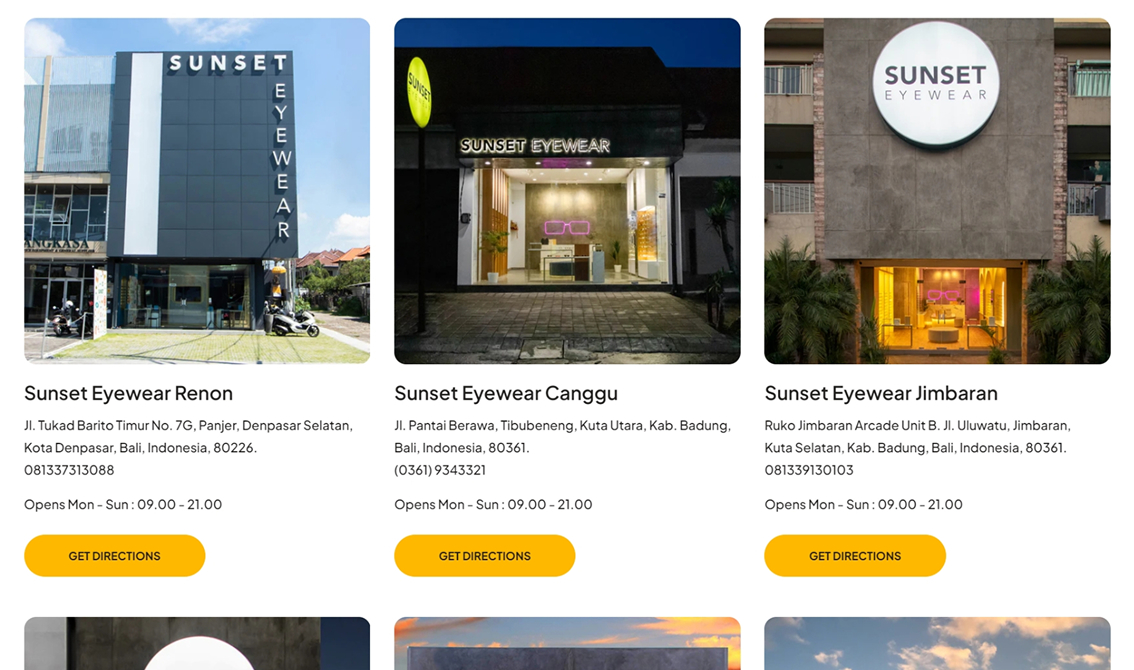Open the Canggu store night photo
The height and width of the screenshot is (670, 1134).
(x=567, y=191)
